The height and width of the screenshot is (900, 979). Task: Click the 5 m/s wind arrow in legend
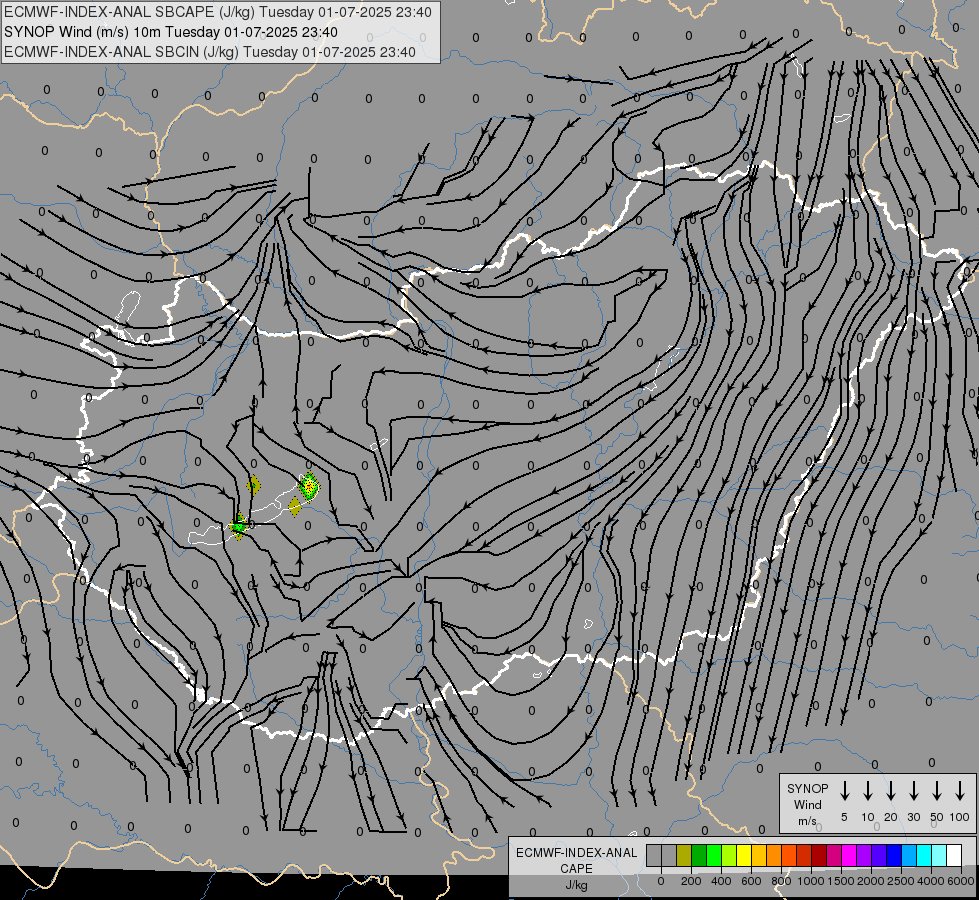coord(844,791)
